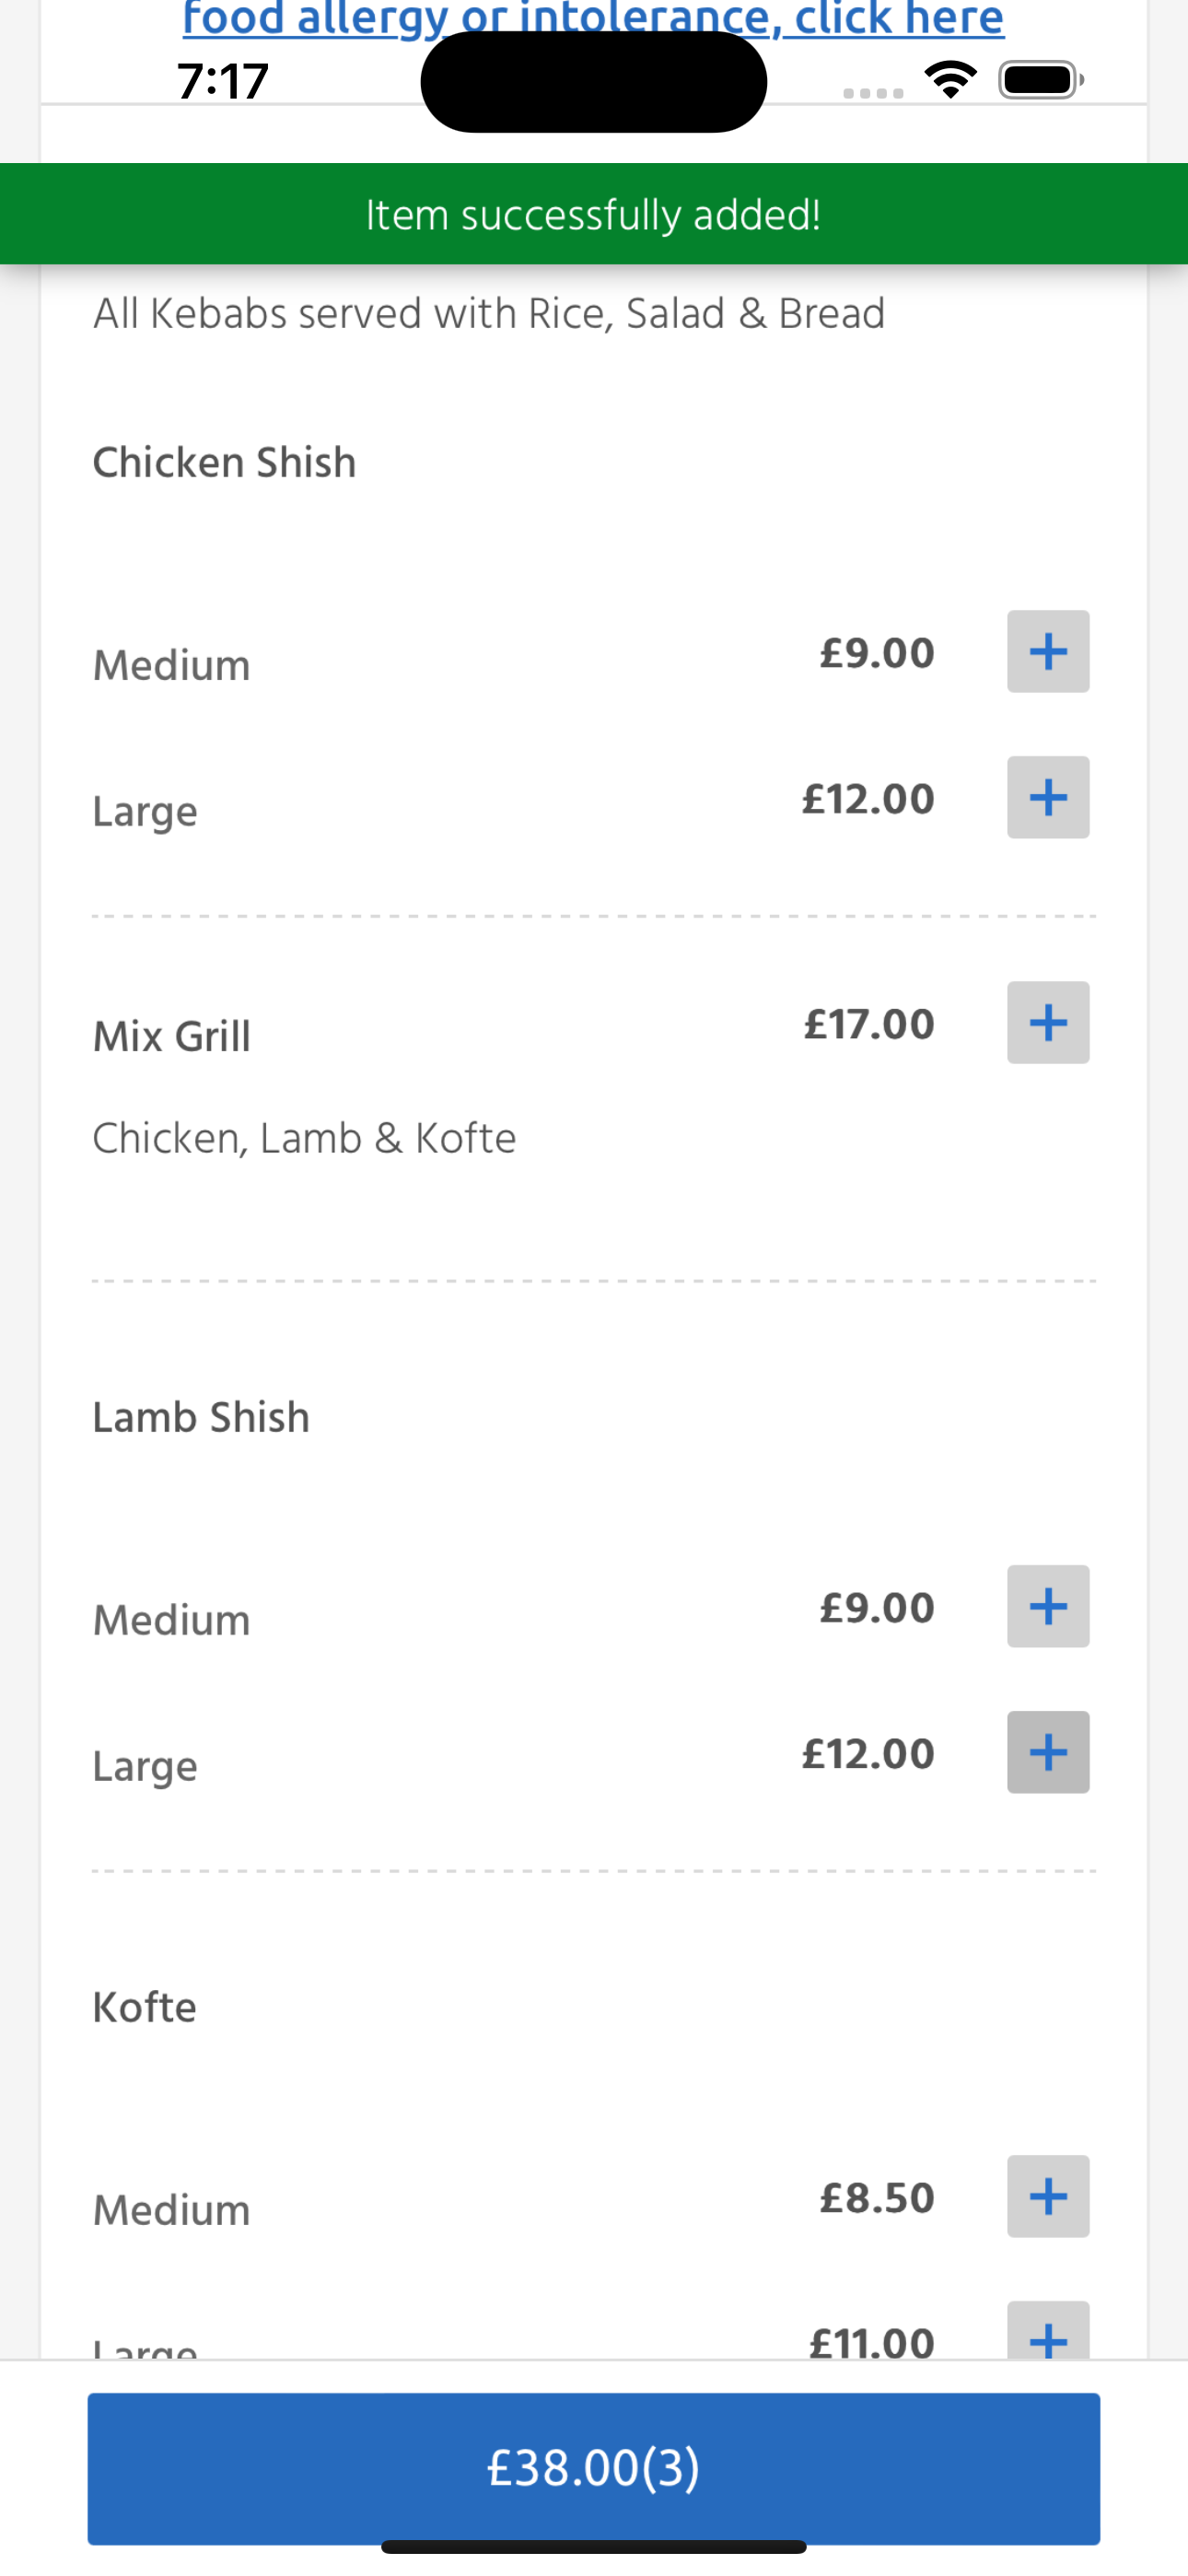Image resolution: width=1188 pixels, height=2576 pixels.
Task: Tap the Chicken, Lamb & Kofte description
Action: point(305,1138)
